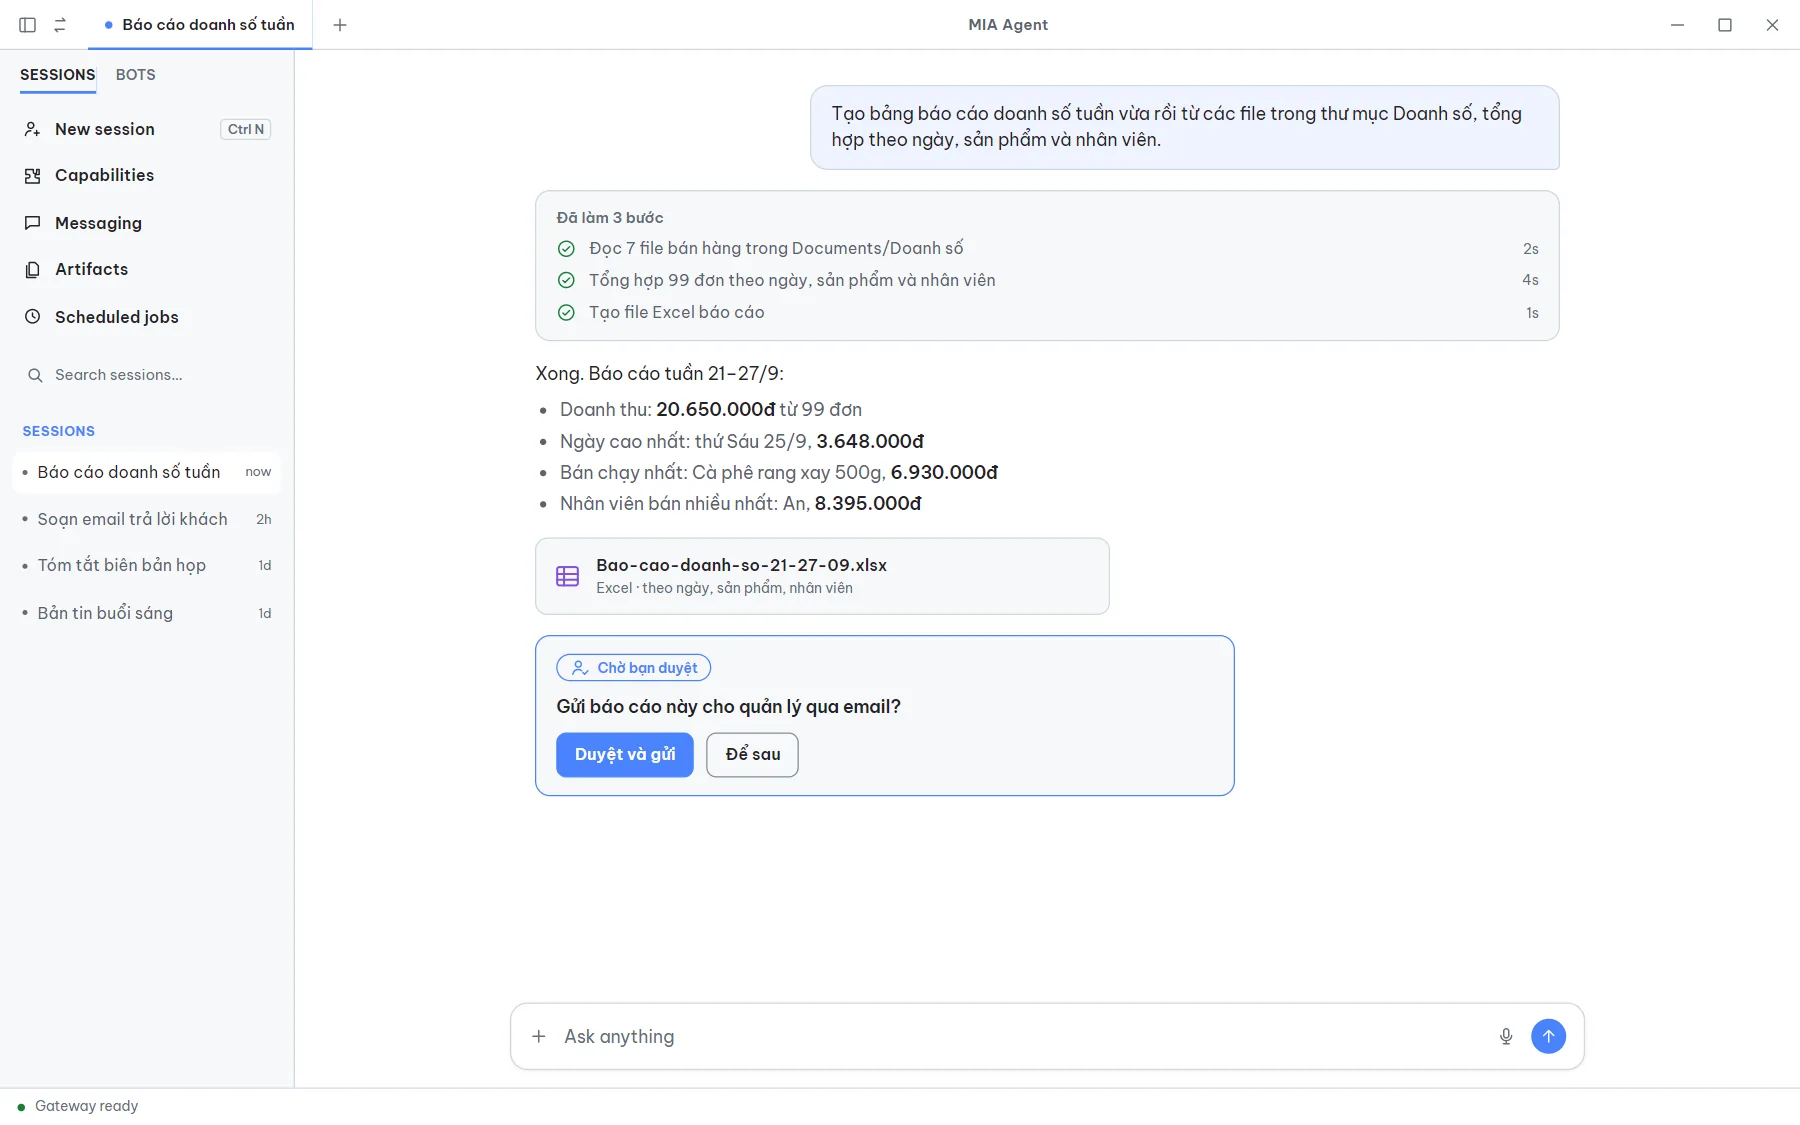Toggle the sidebar panel icon
The width and height of the screenshot is (1800, 1125).
coord(28,25)
